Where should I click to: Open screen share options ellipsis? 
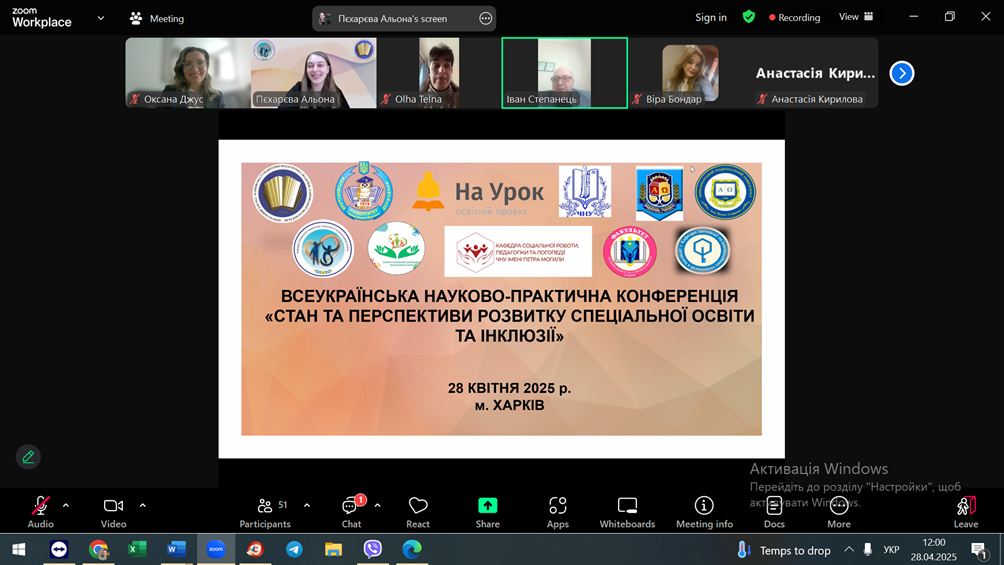(485, 19)
